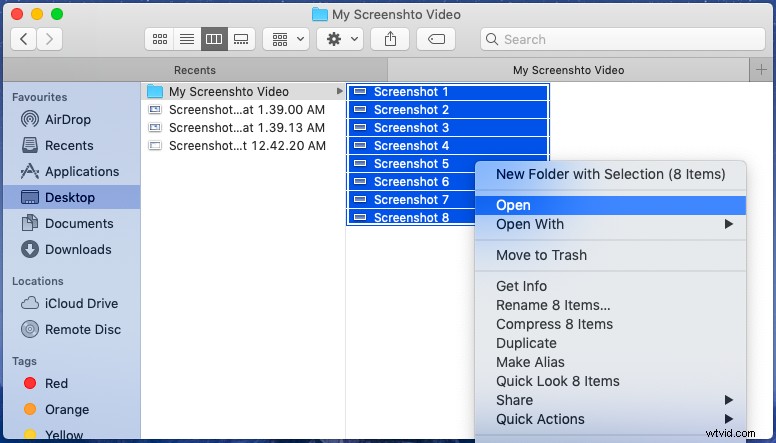Switch to gallery view
Screen dimensions: 776x443
pyautogui.click(x=241, y=39)
